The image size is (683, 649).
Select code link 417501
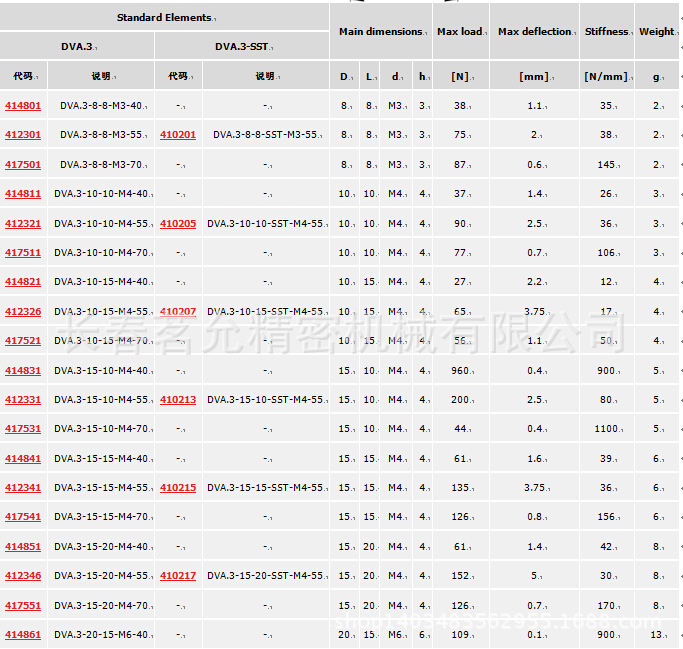(23, 164)
